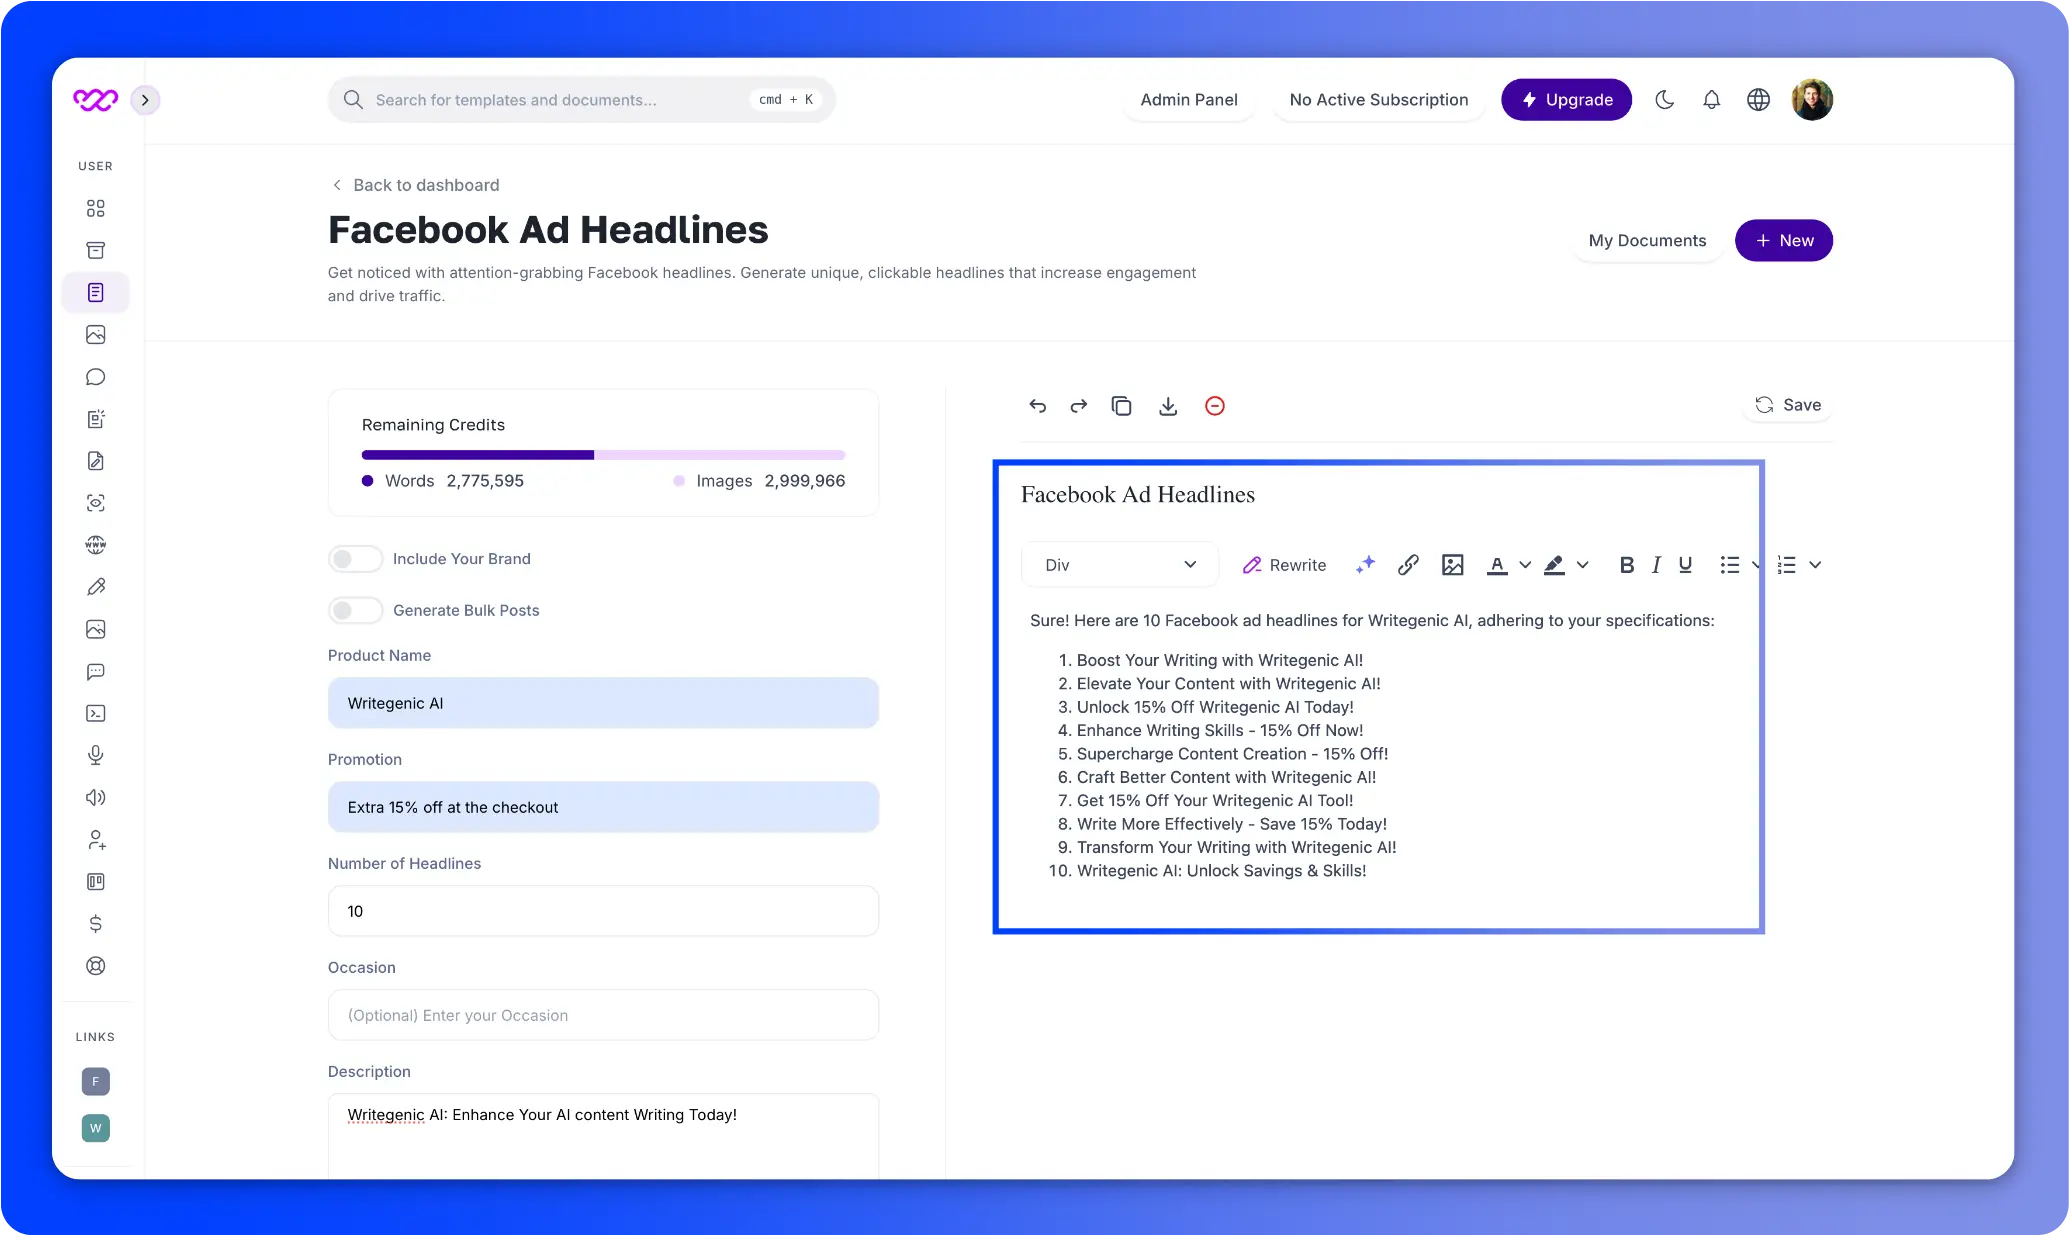
Task: Click the undo arrow in editor toolbar
Action: (1037, 405)
